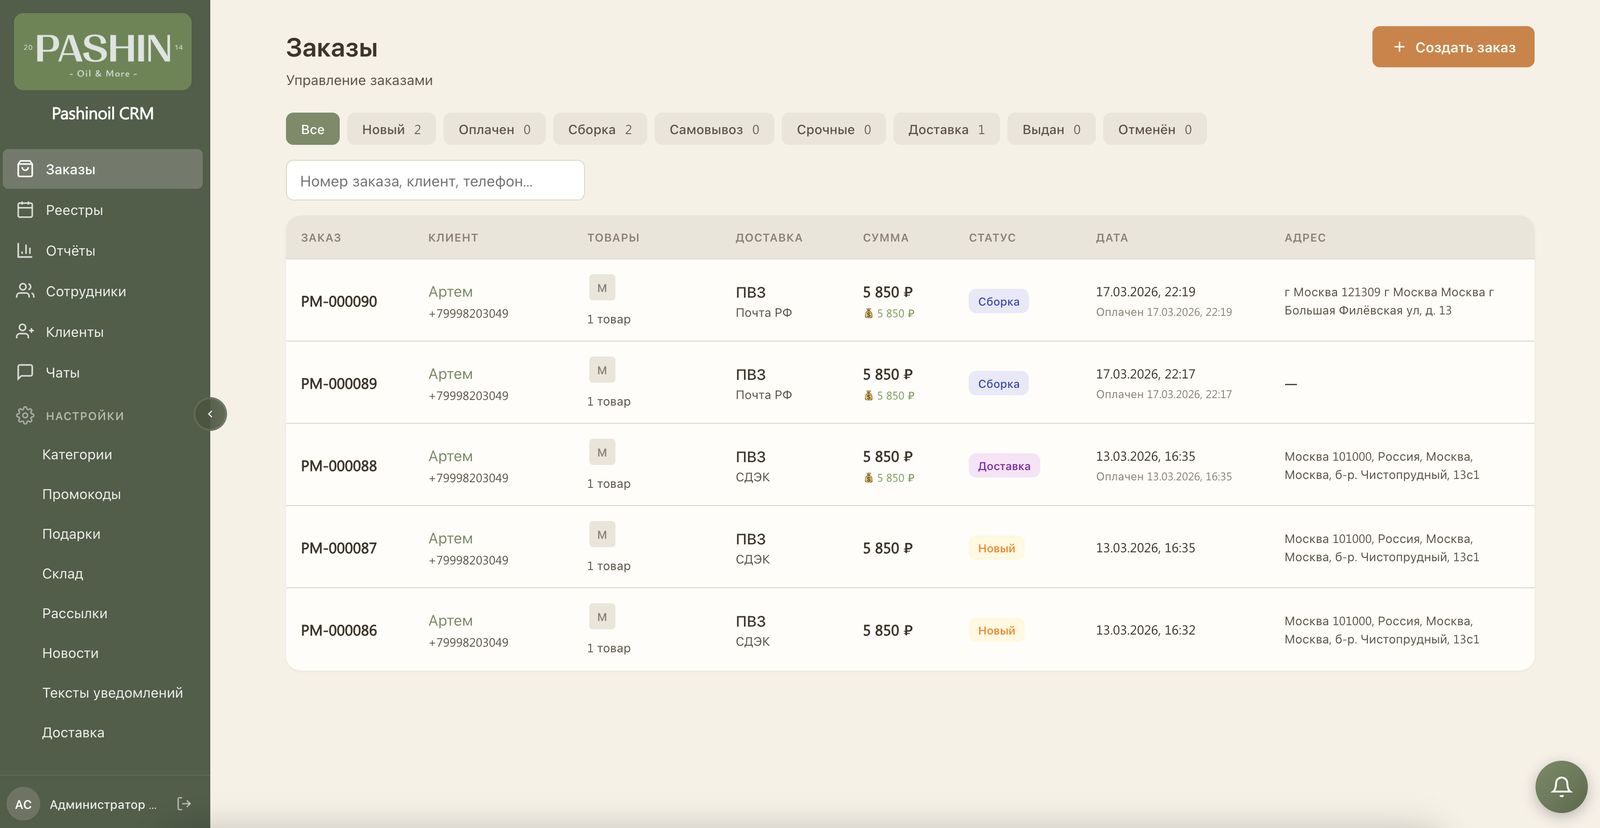Click the Pashin Oil & More logo
The image size is (1600, 828).
pyautogui.click(x=103, y=52)
